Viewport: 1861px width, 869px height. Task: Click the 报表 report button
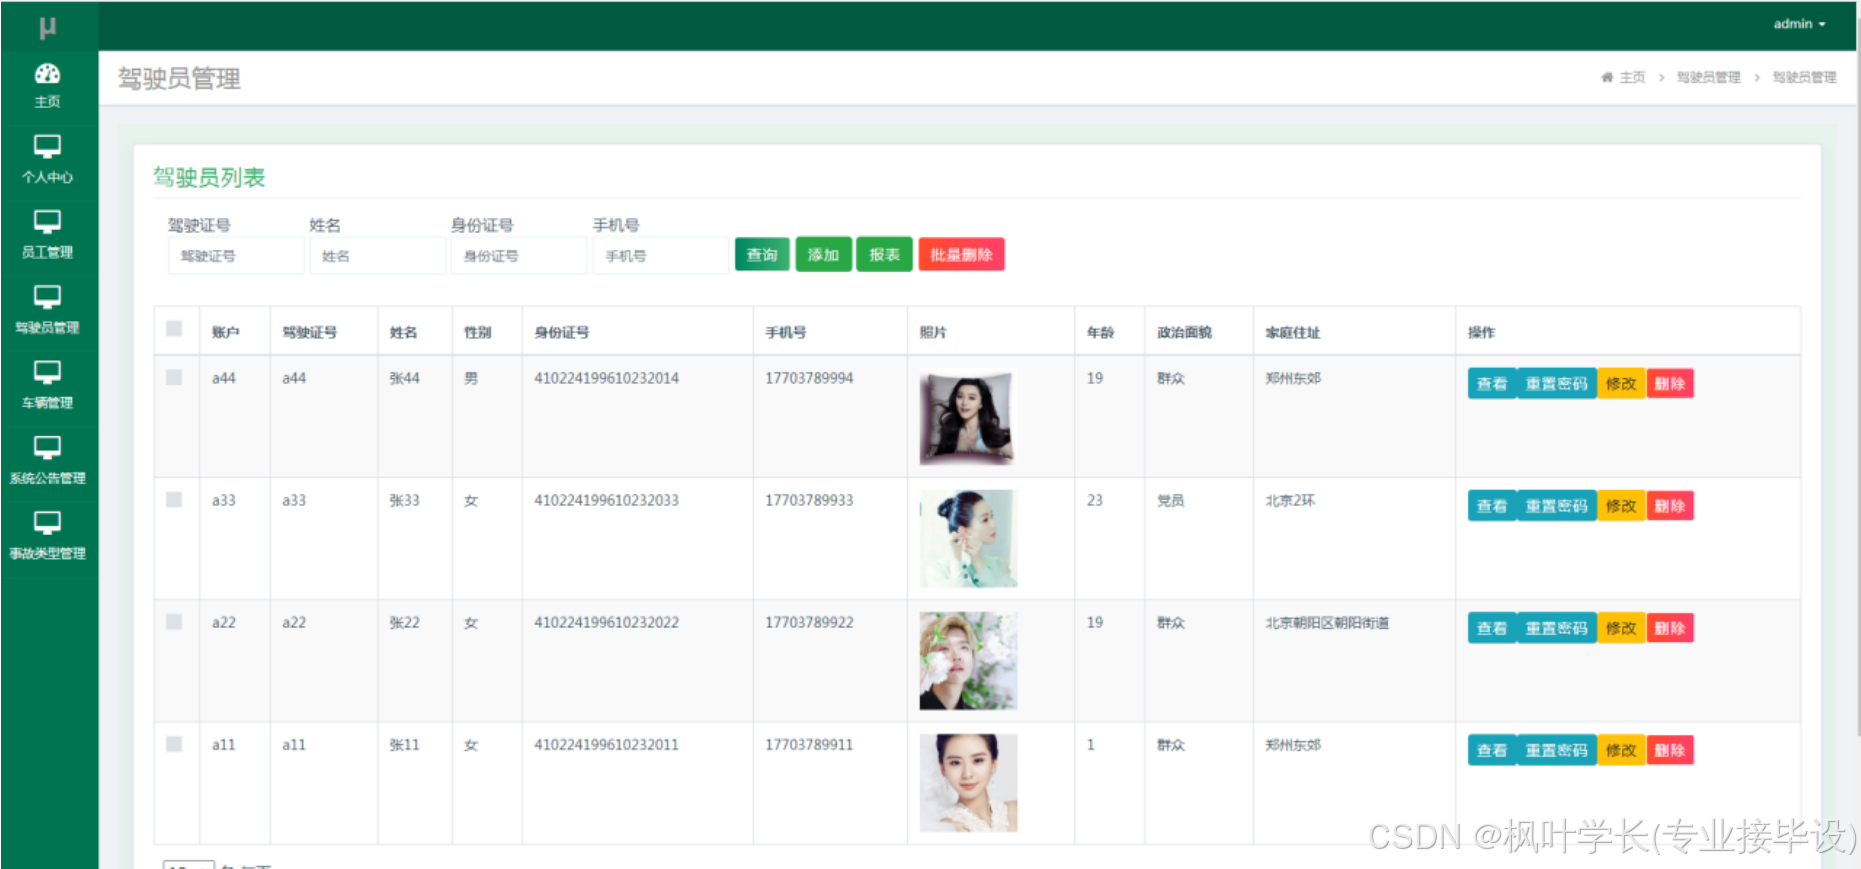point(884,255)
